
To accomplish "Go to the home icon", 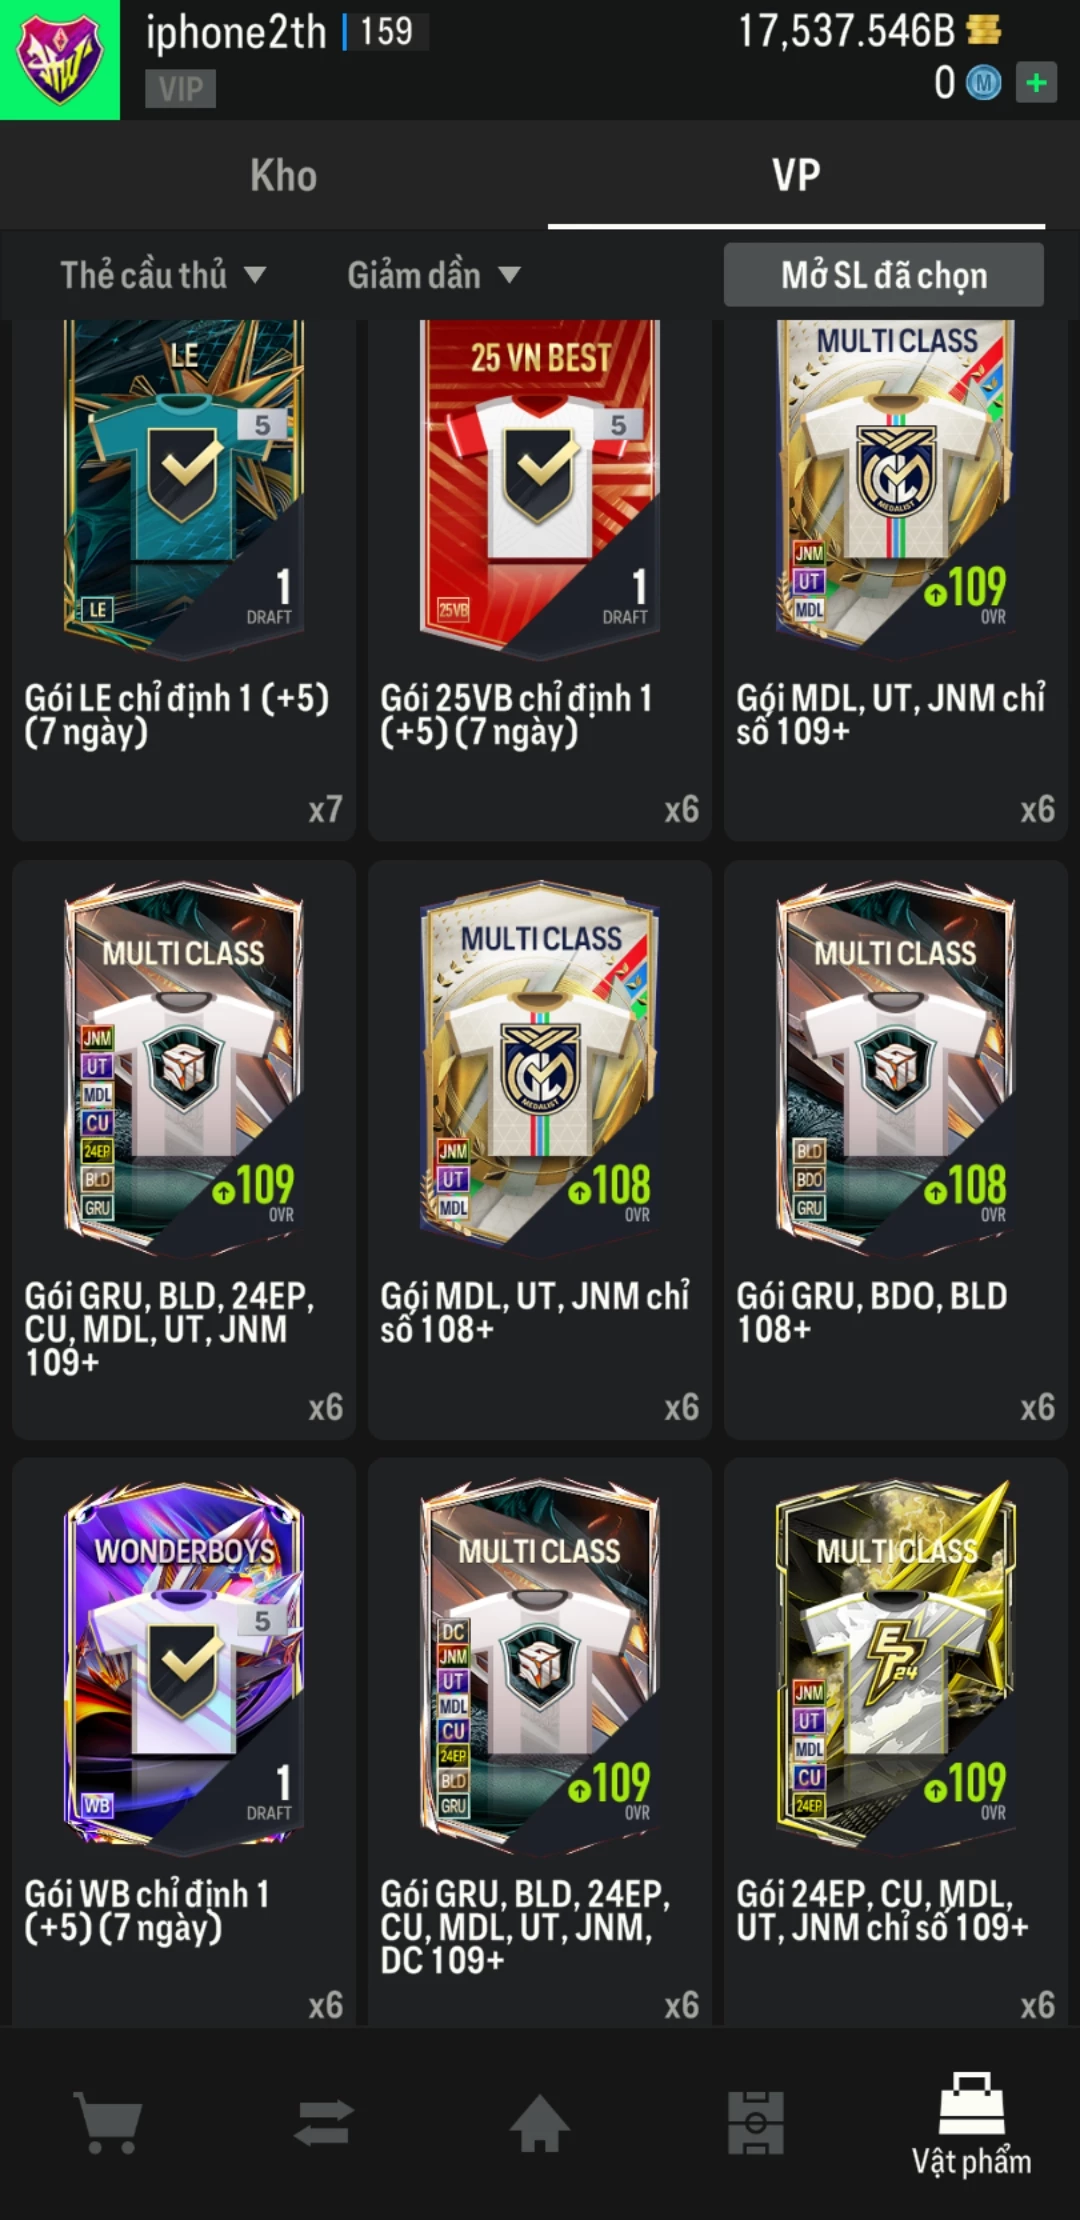I will [540, 2122].
